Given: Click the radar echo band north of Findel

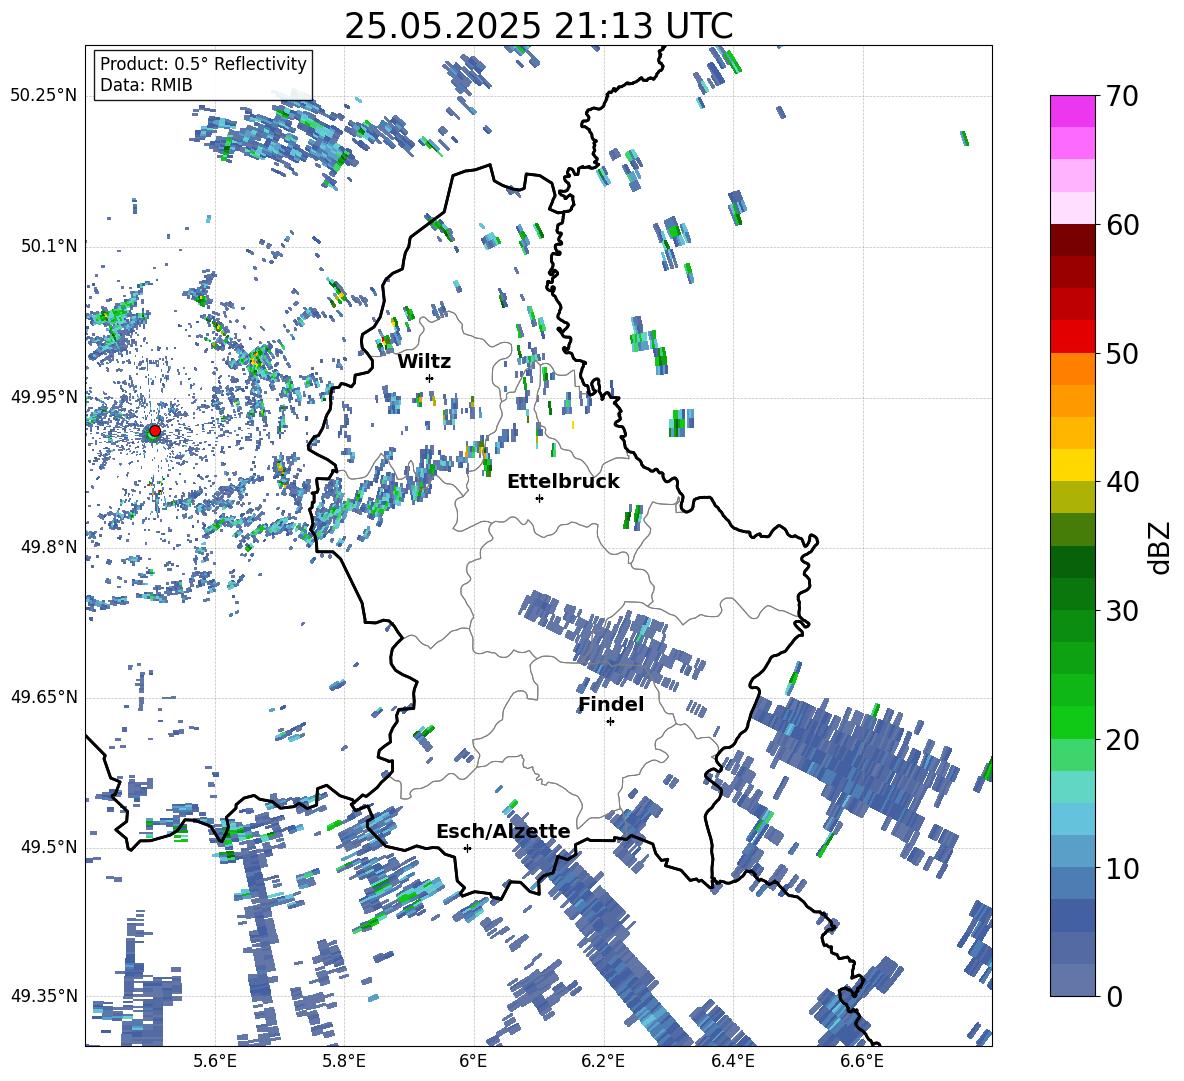Looking at the screenshot, I should 613,640.
